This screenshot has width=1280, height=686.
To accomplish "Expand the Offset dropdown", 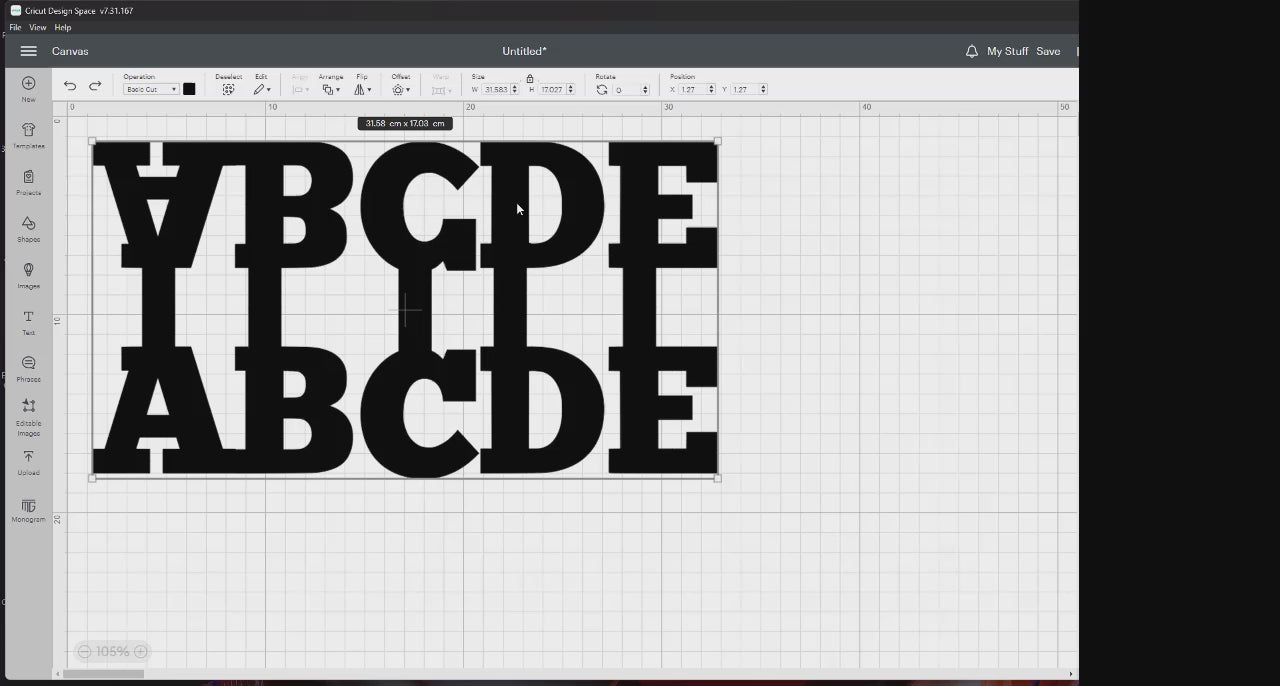I will tap(401, 90).
